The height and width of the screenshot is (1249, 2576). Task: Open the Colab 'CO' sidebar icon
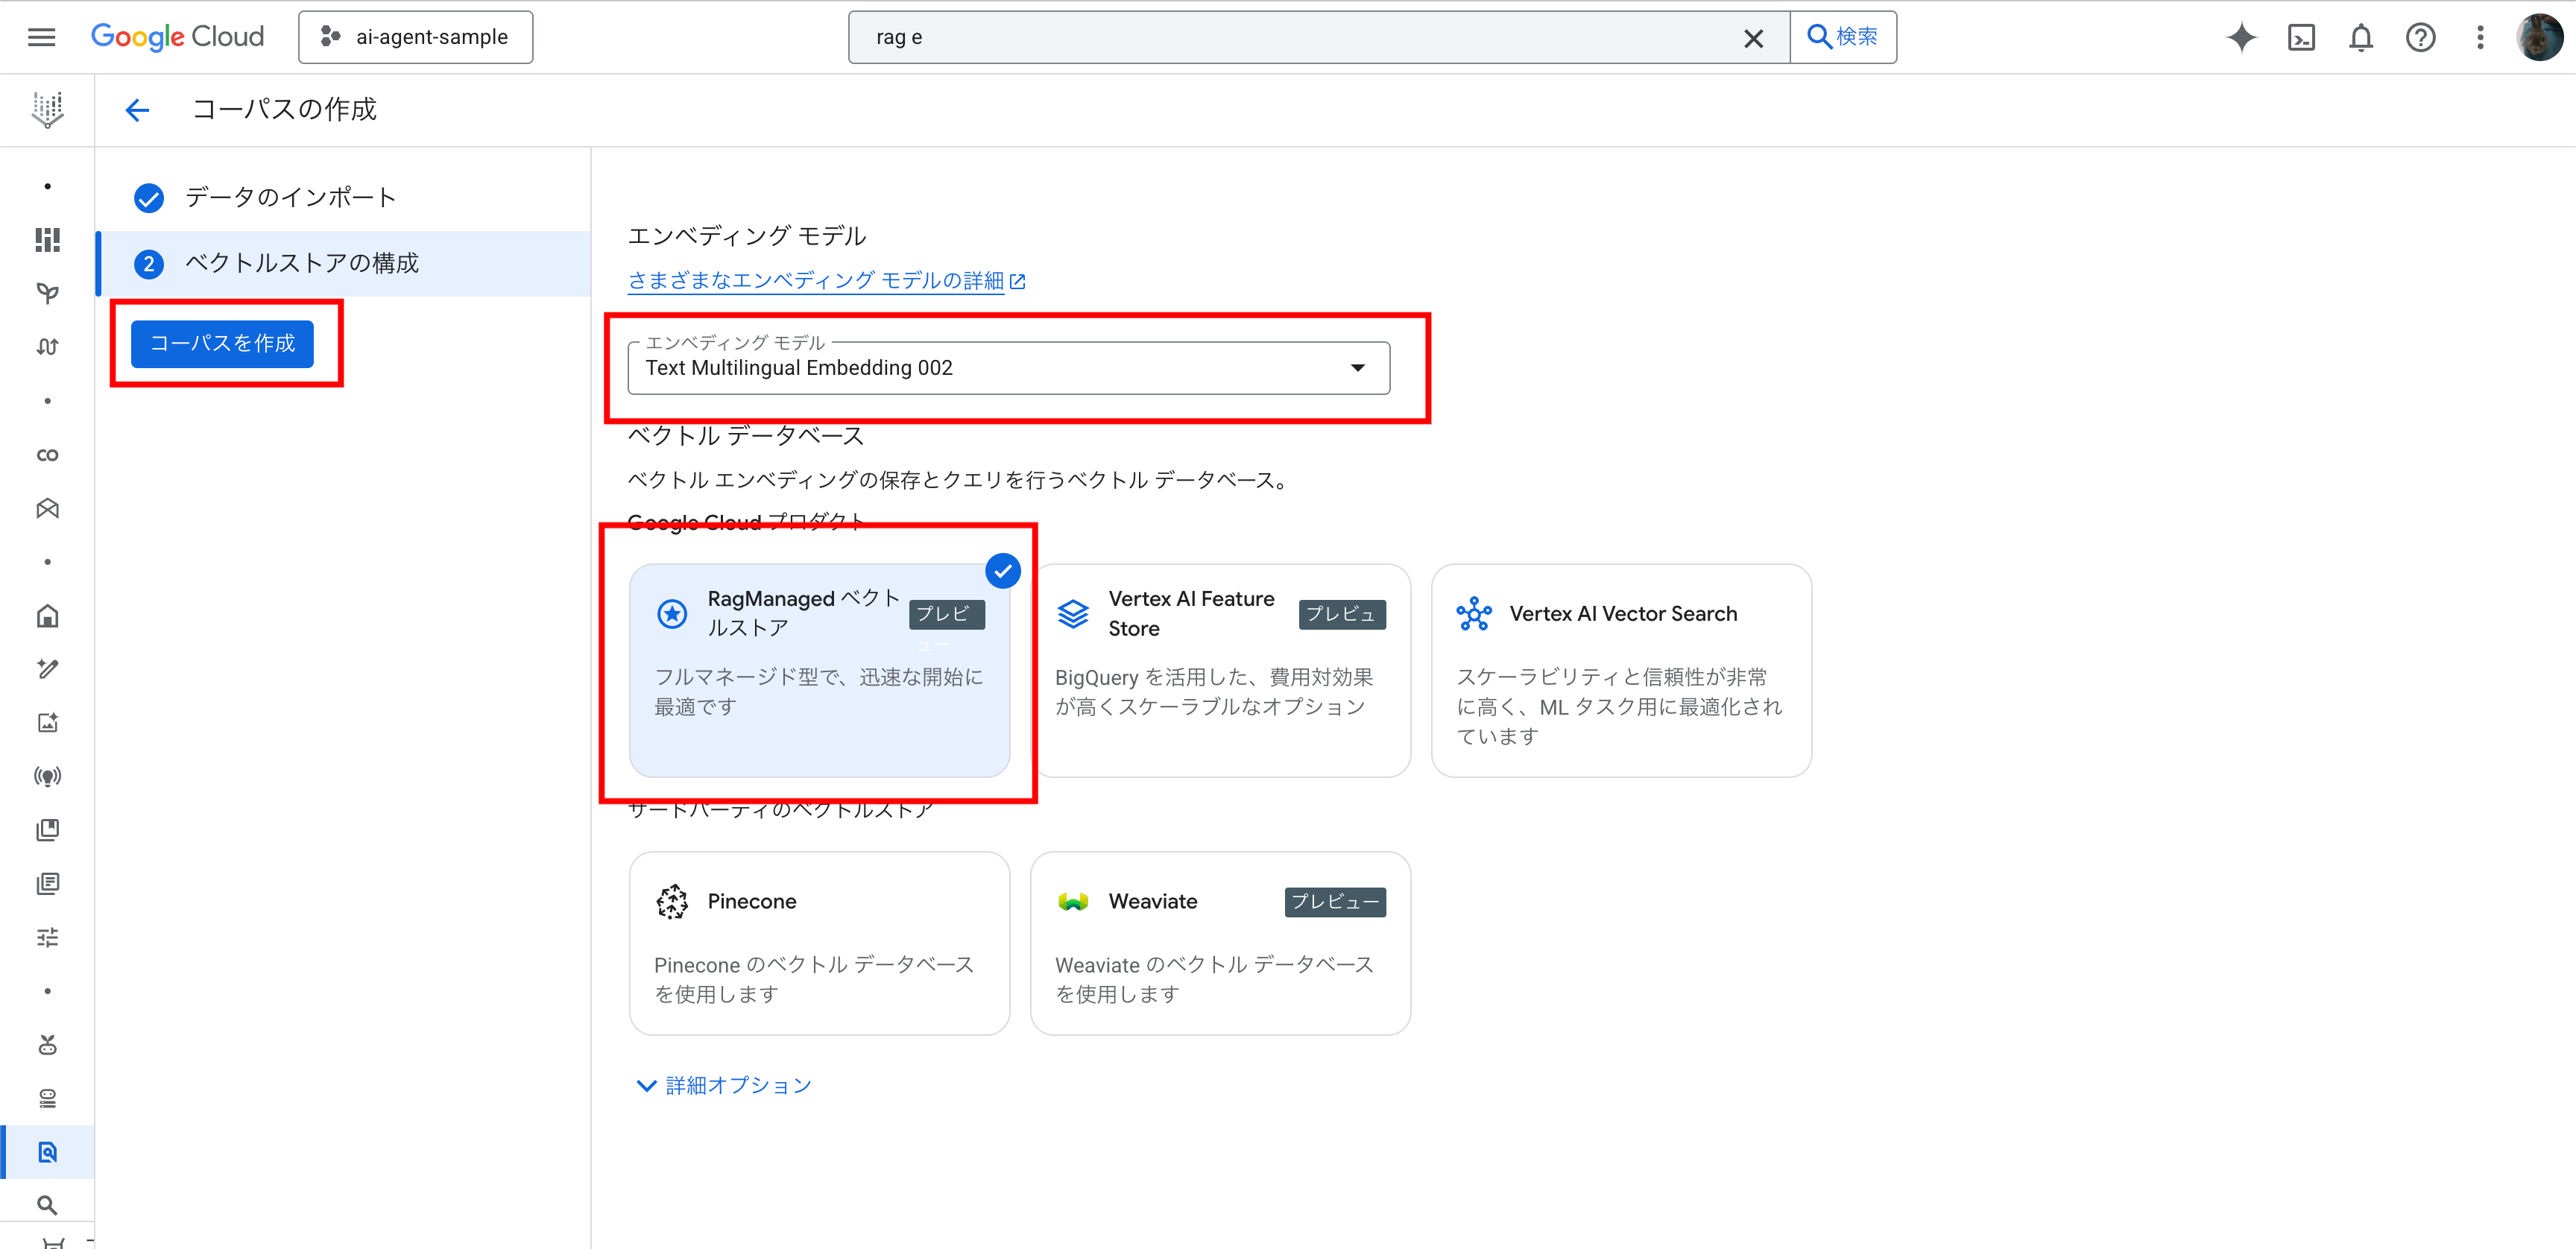(x=47, y=455)
